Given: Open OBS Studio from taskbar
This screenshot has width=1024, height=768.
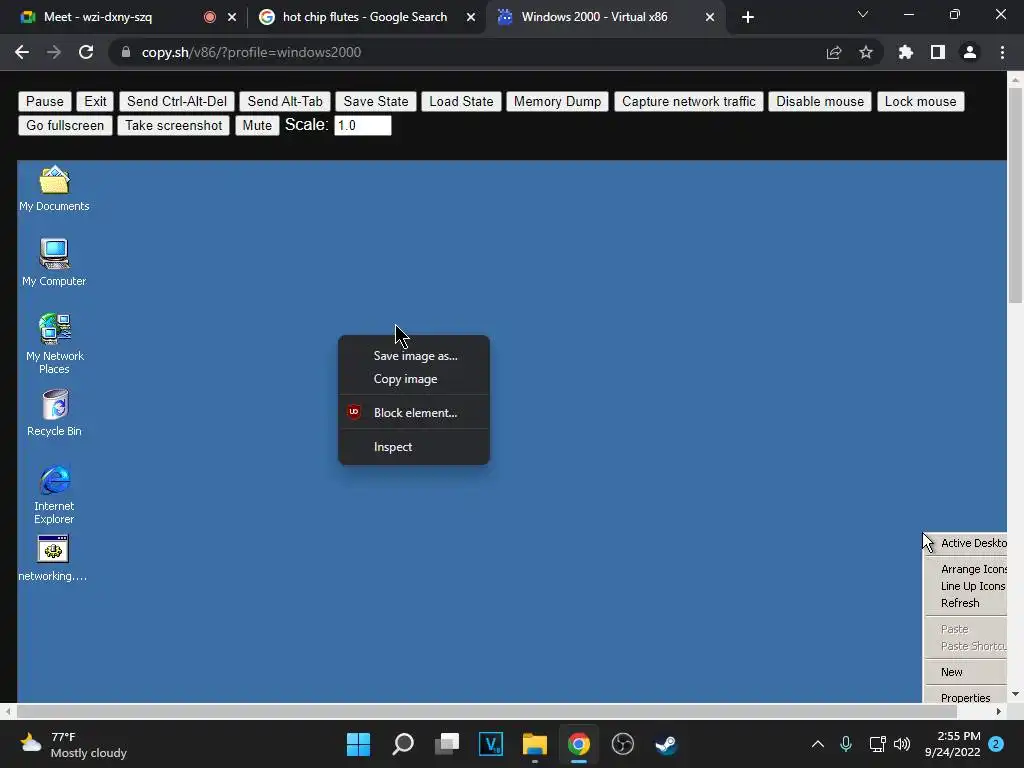Looking at the screenshot, I should pyautogui.click(x=623, y=744).
